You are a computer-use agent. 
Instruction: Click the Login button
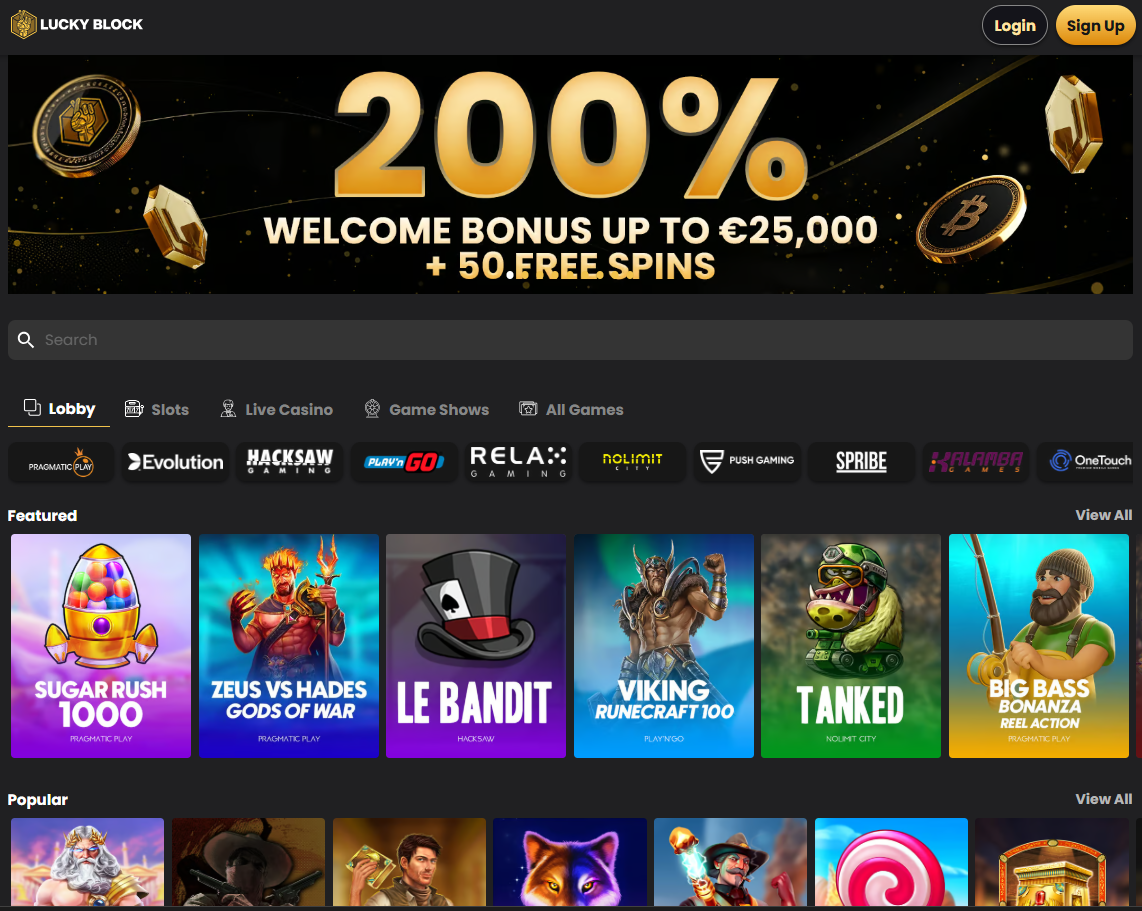[1015, 25]
